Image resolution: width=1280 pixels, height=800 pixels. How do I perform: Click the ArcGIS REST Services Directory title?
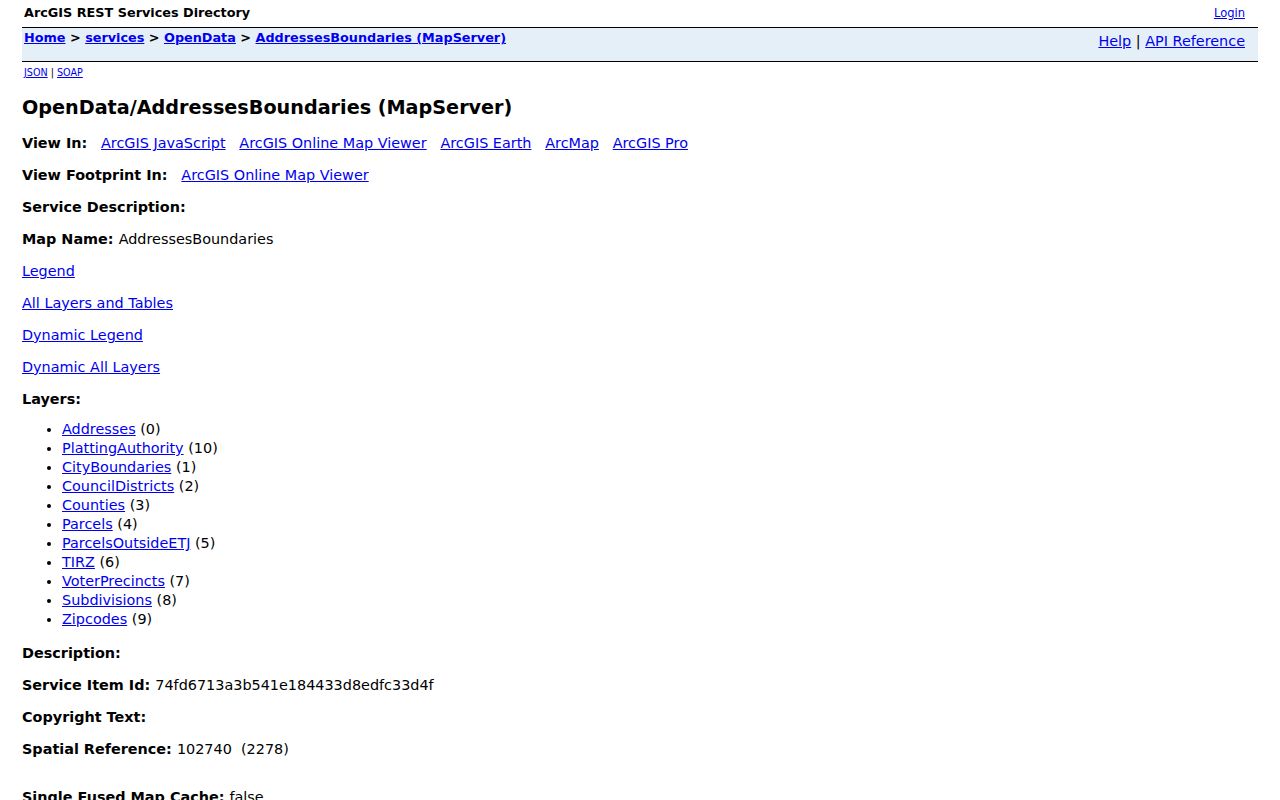pos(137,13)
